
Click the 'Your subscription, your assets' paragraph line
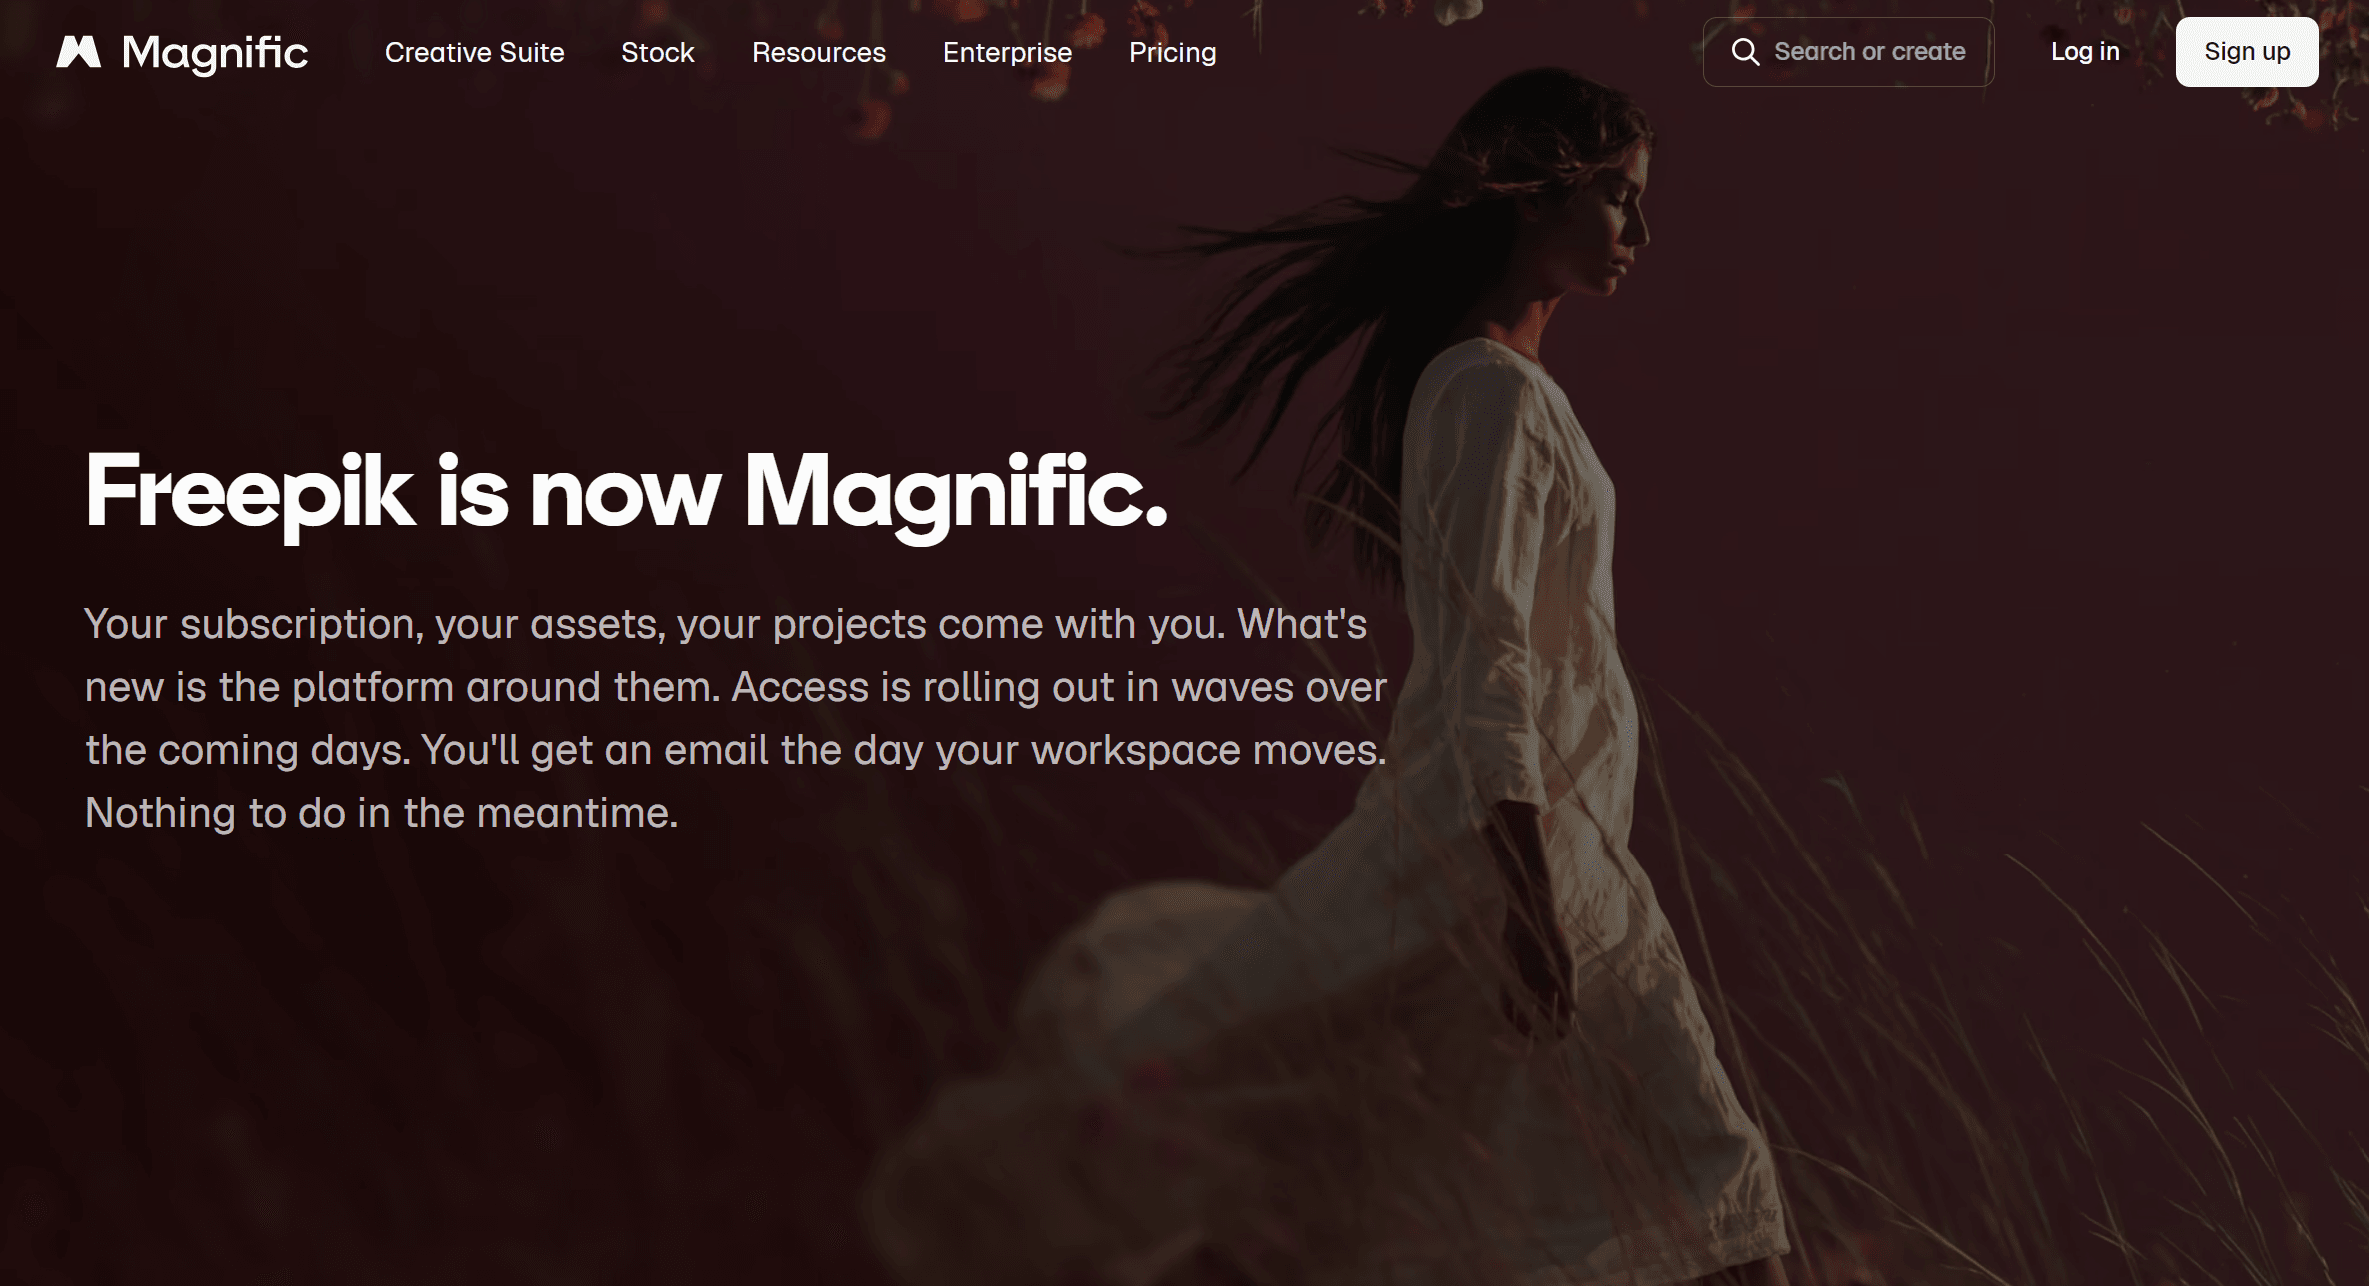726,625
